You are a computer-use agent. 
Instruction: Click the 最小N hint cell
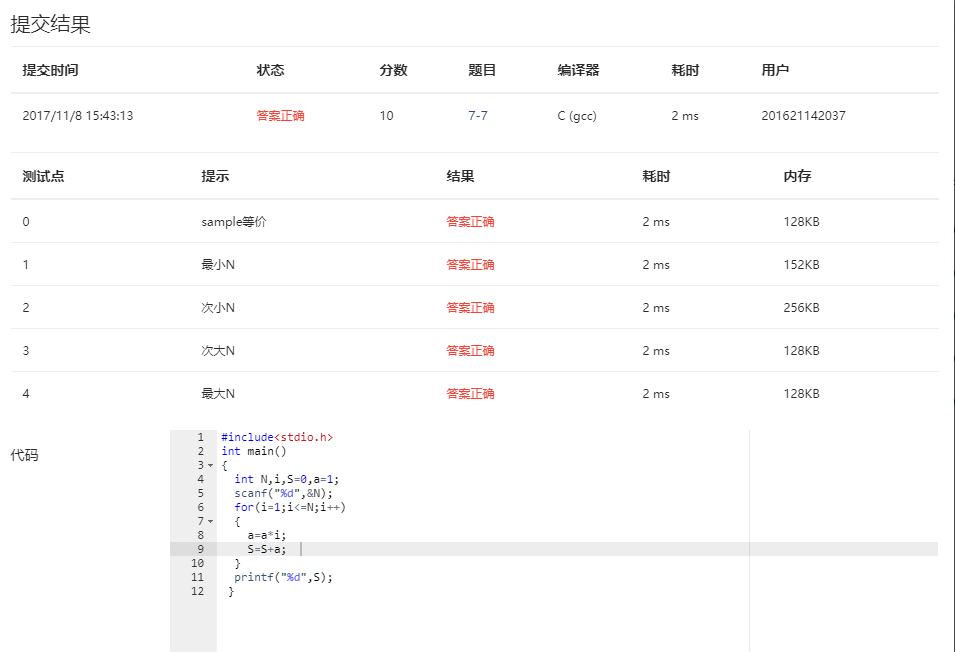[x=218, y=265]
